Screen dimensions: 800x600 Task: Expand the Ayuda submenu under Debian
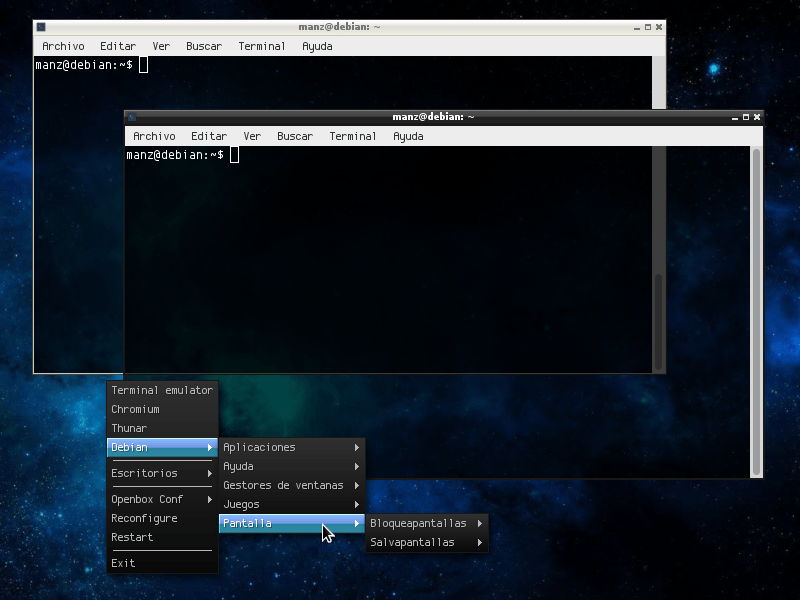(292, 466)
